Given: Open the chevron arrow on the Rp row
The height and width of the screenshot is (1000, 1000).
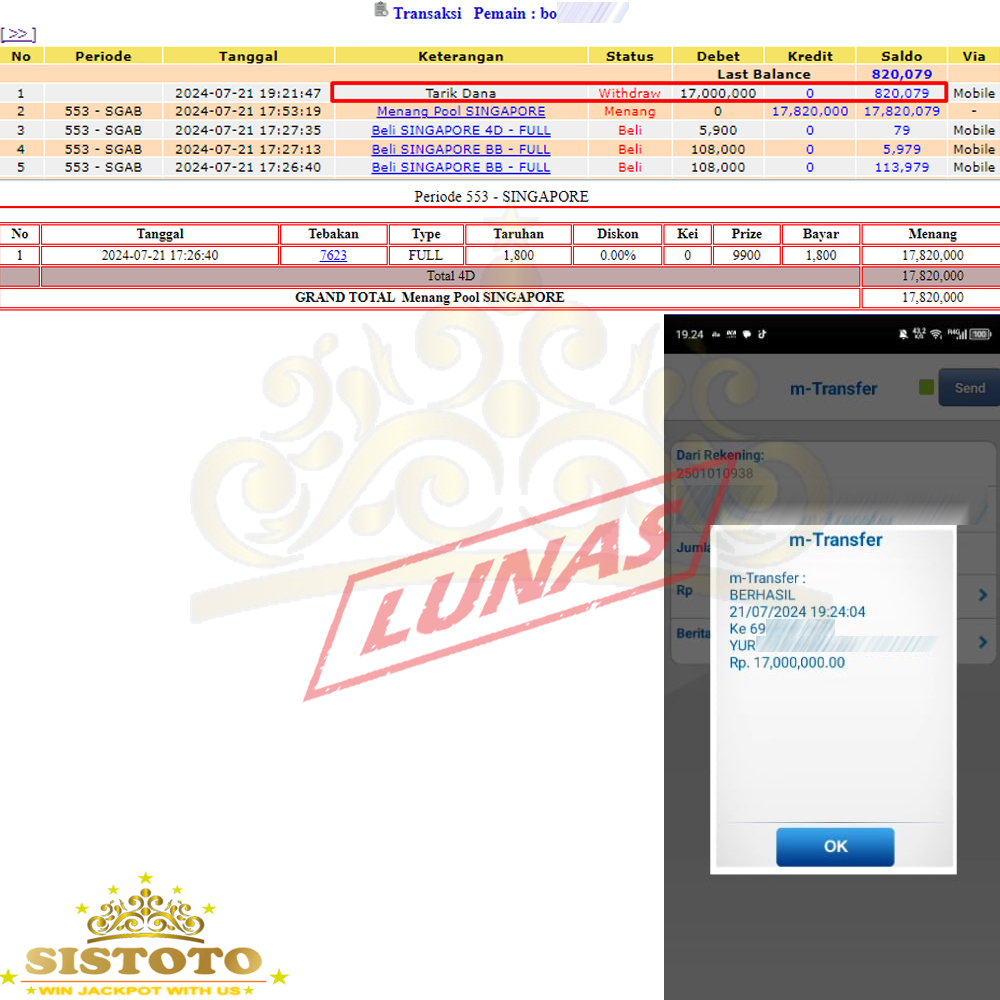Looking at the screenshot, I should coord(982,595).
